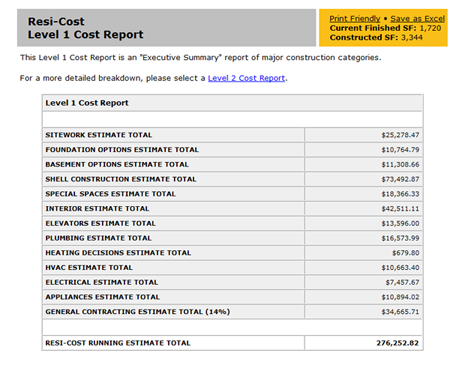
Task: Select the $16,573.99 plumbing value
Action: 400,238
